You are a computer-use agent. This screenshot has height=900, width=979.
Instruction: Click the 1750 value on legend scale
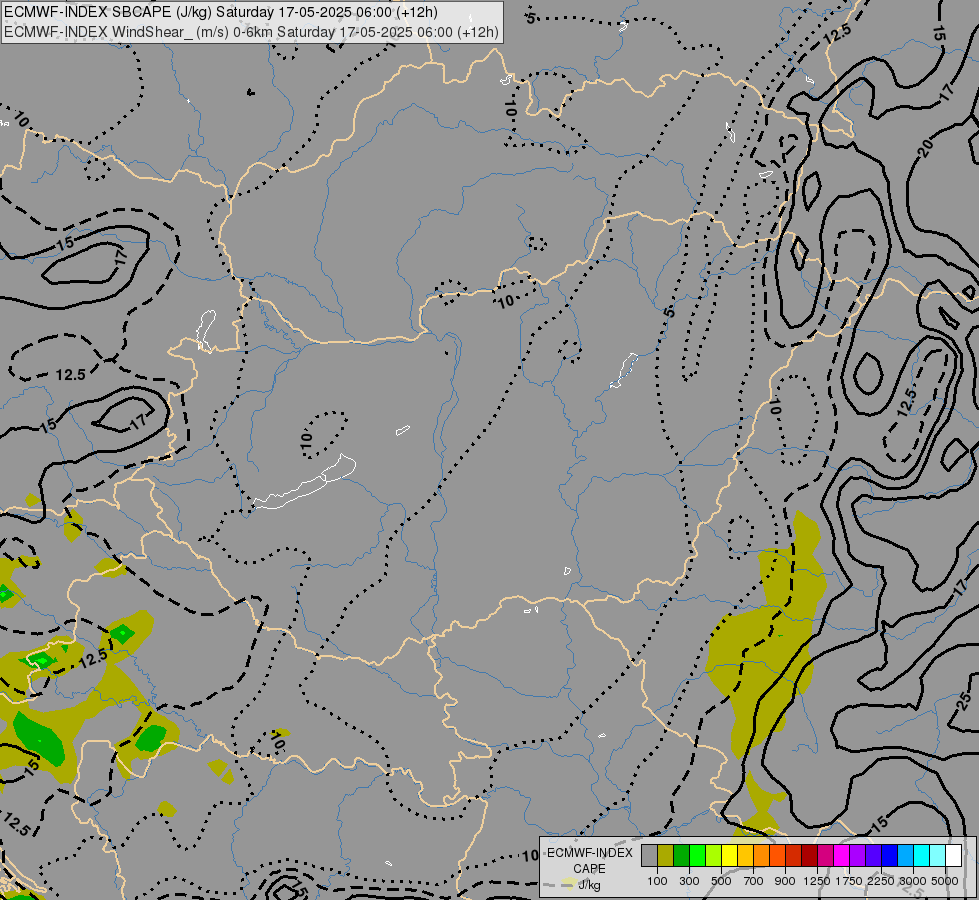849,881
